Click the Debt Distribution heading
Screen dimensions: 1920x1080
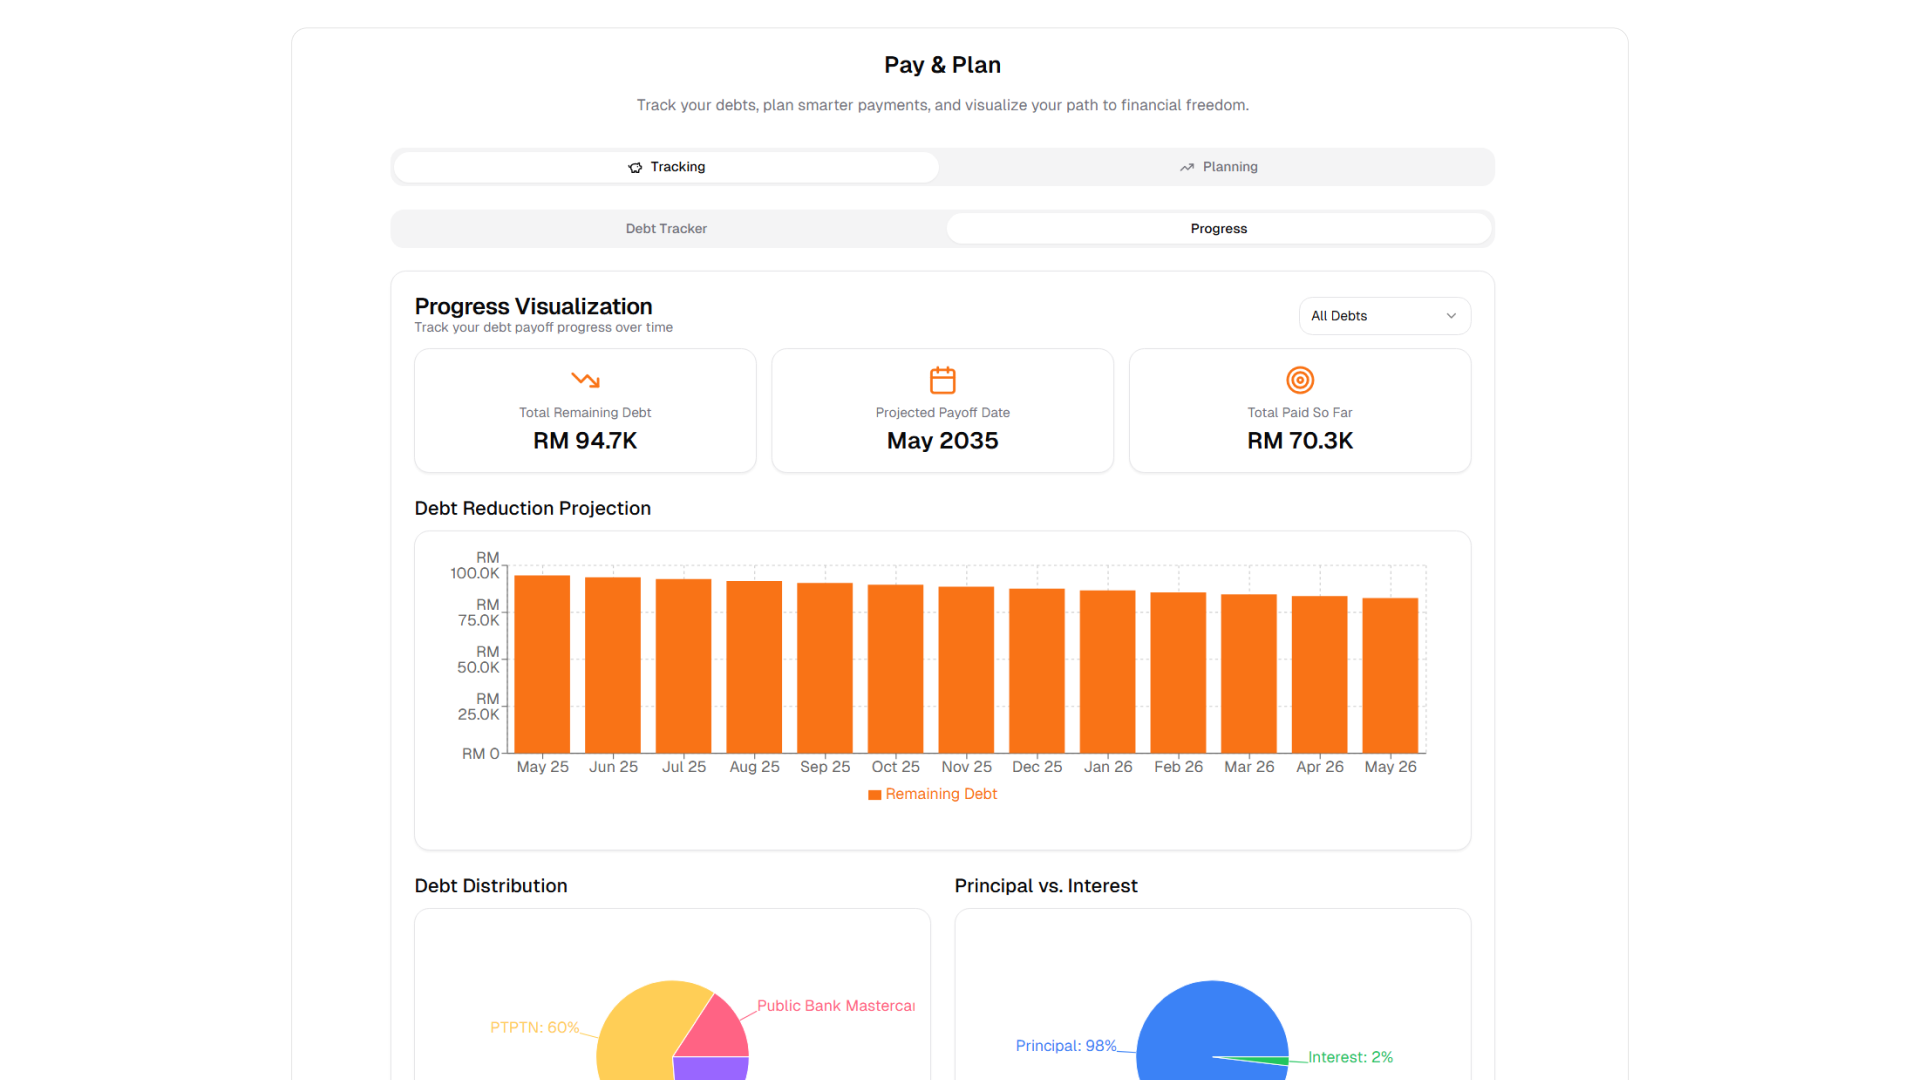tap(491, 886)
